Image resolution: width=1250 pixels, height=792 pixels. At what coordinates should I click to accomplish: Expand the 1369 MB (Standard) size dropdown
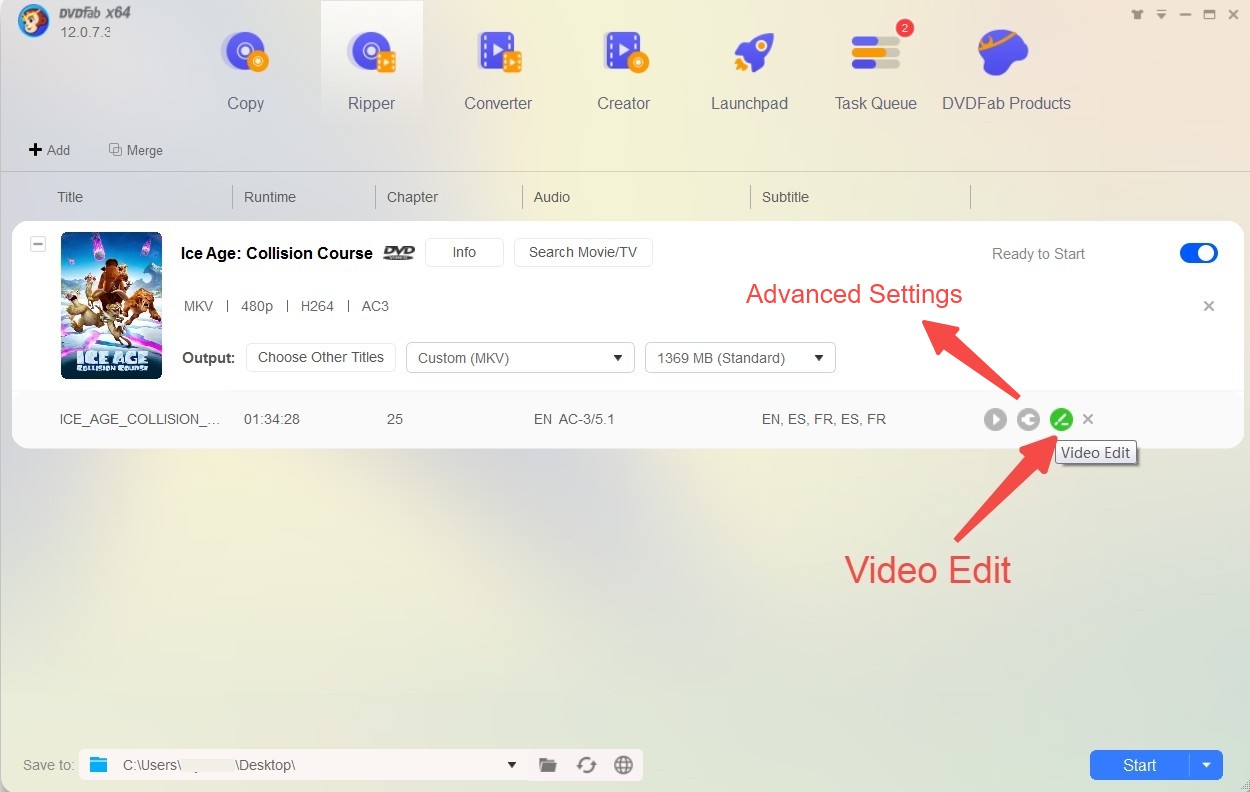click(740, 357)
